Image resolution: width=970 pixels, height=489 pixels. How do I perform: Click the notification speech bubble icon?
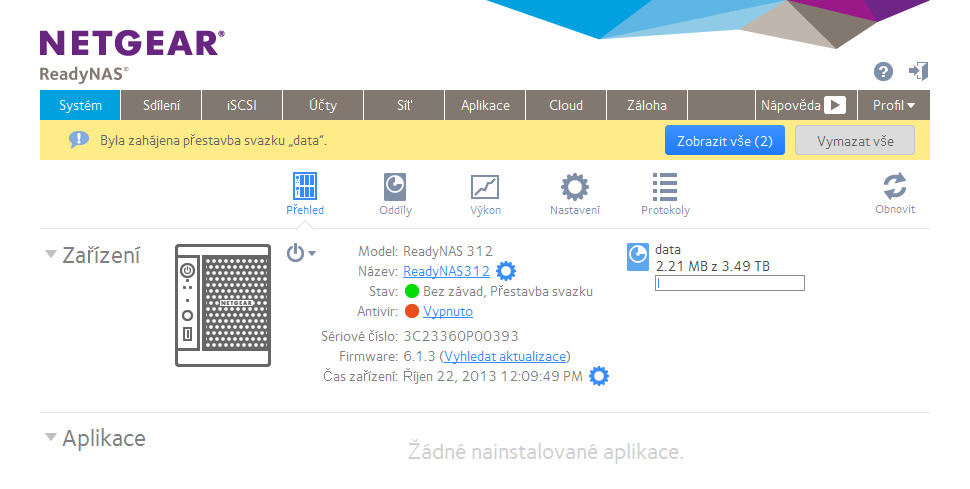[79, 140]
